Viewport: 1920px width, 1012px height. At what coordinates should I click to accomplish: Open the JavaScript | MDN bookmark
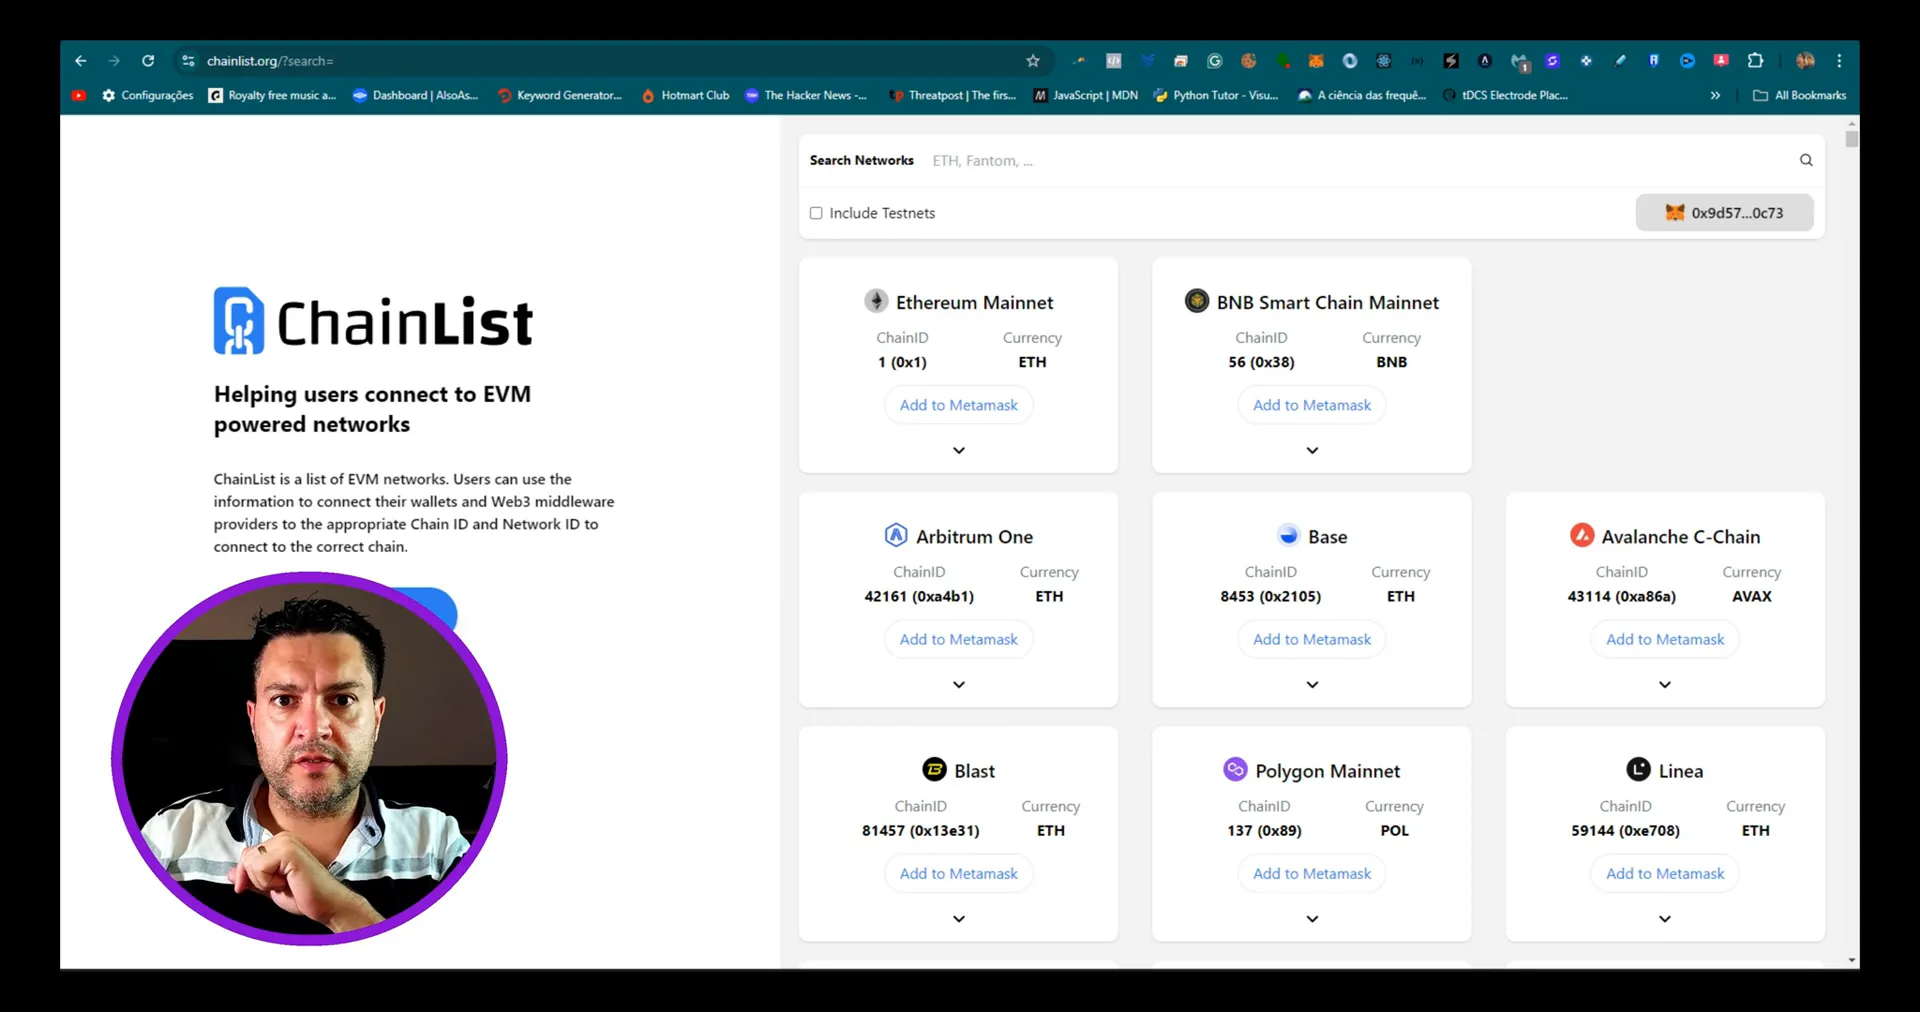pos(1086,96)
